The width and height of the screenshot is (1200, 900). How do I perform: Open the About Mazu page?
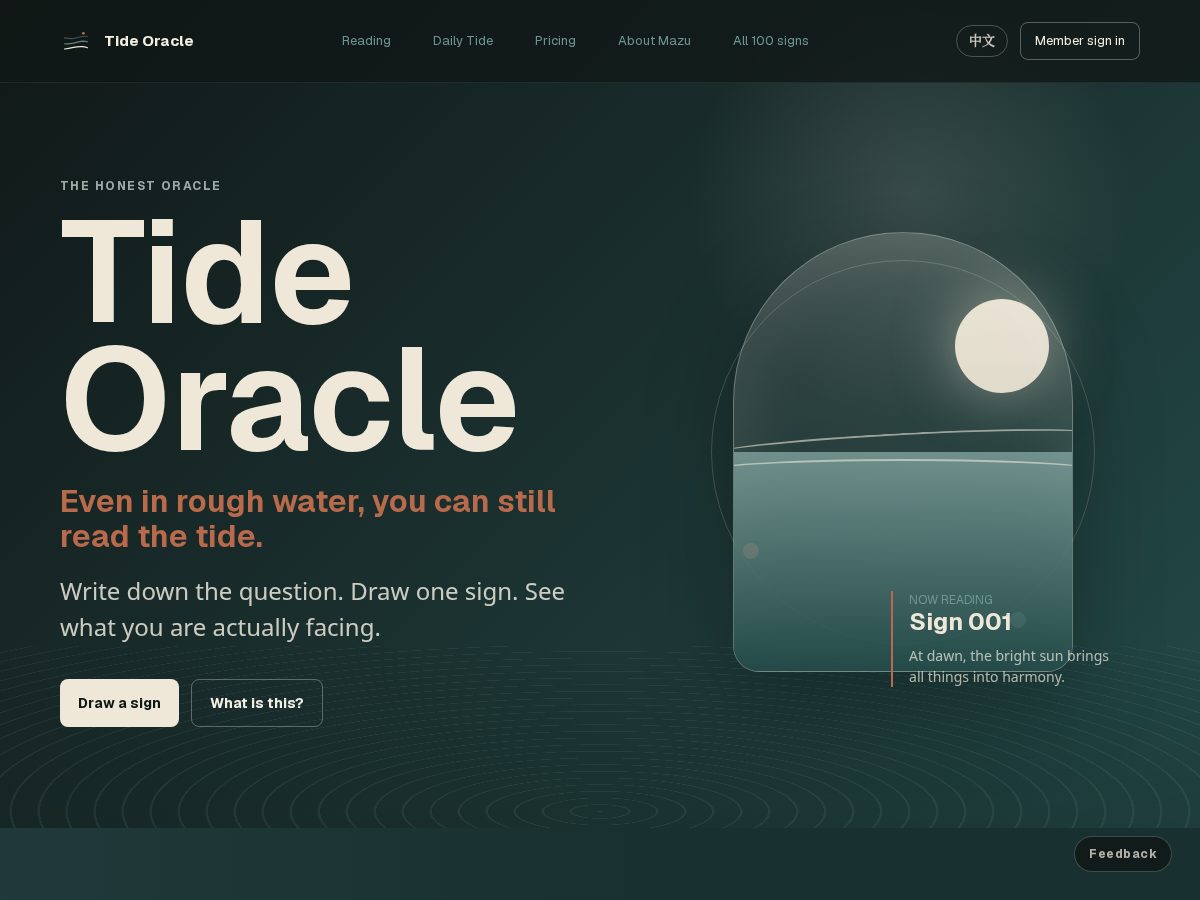pyautogui.click(x=654, y=41)
